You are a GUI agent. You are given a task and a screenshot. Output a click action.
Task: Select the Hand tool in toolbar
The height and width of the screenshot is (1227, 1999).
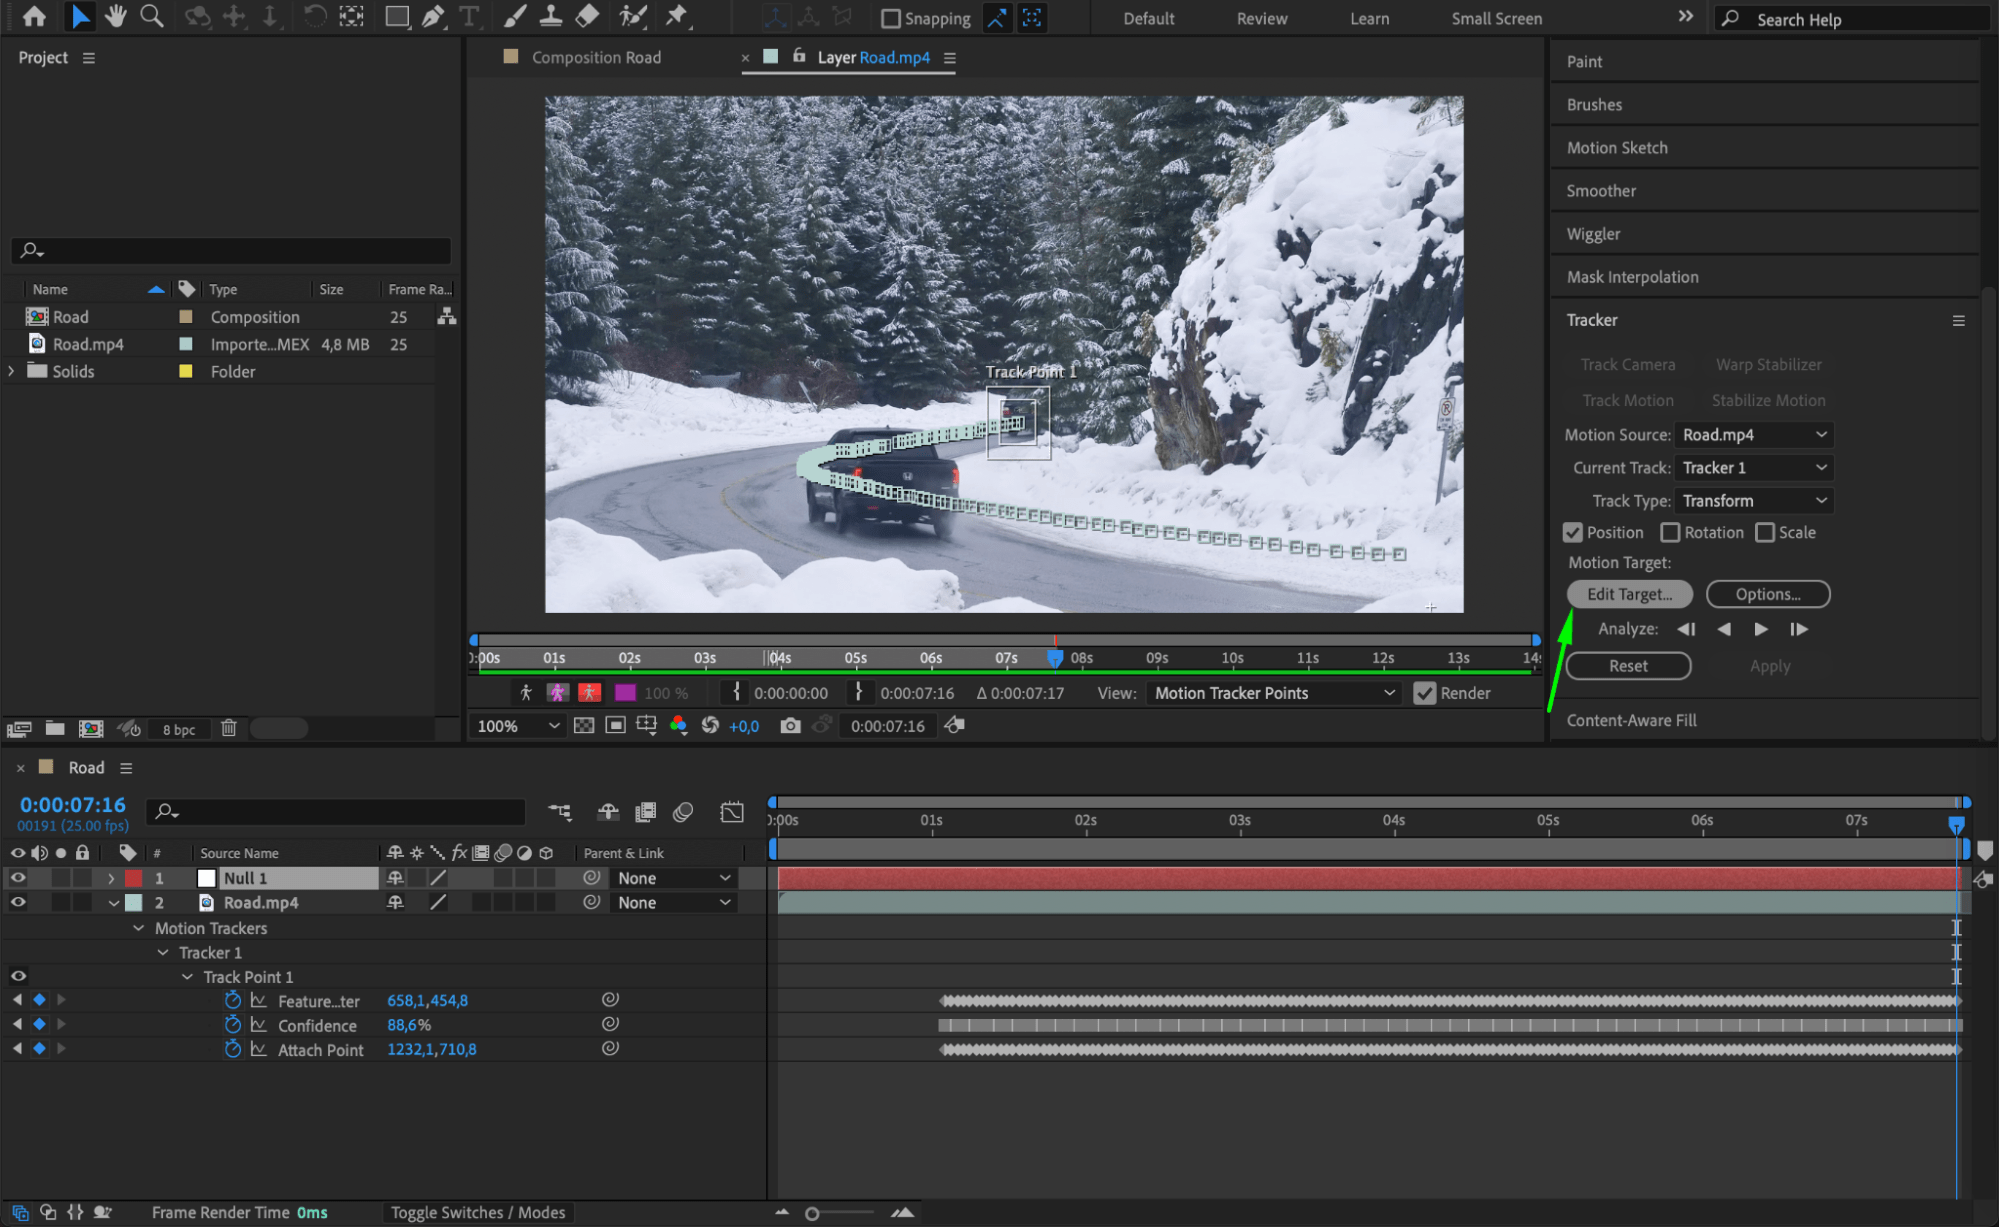tap(116, 16)
